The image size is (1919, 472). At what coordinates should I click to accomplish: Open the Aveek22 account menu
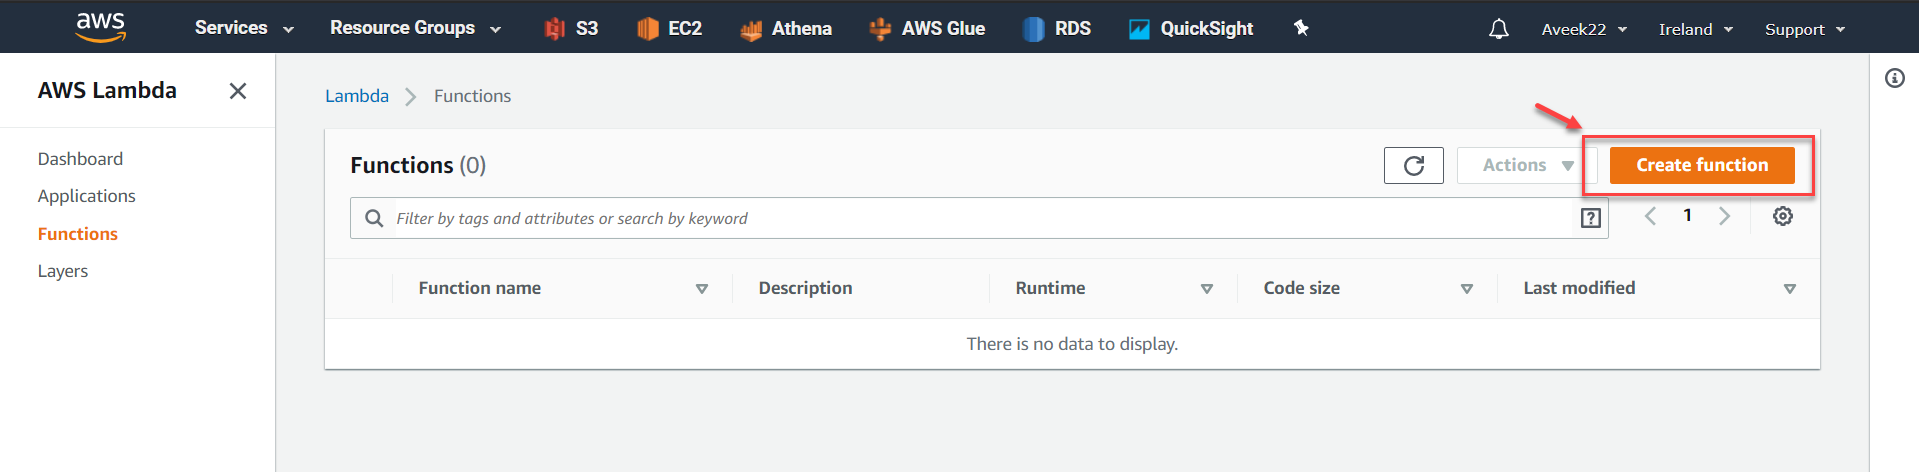coord(1584,30)
